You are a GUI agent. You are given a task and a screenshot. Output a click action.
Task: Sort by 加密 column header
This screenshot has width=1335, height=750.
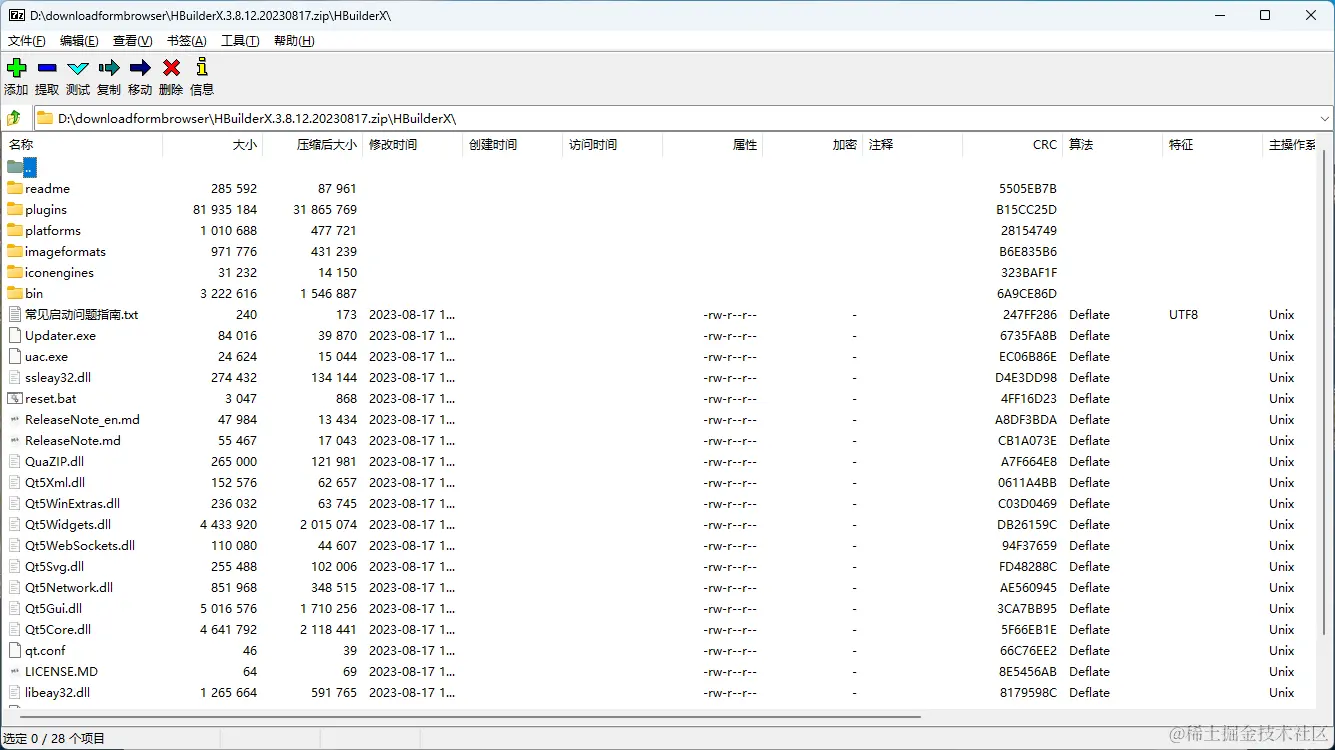click(x=812, y=145)
